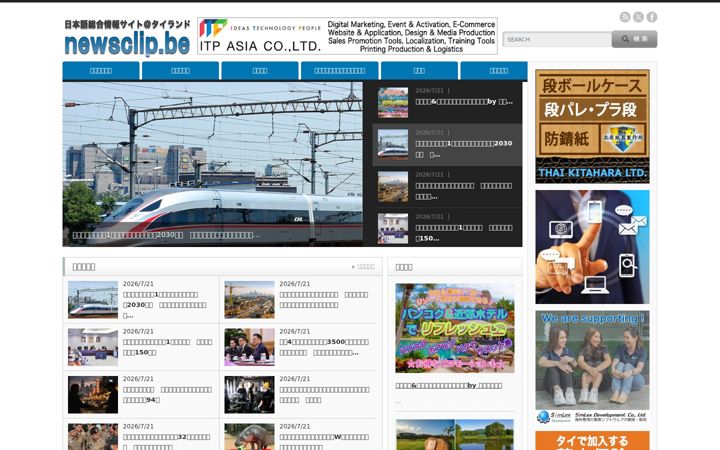Open the construction cranes skyline news thumbnail
720x450 pixels.
tap(249, 300)
